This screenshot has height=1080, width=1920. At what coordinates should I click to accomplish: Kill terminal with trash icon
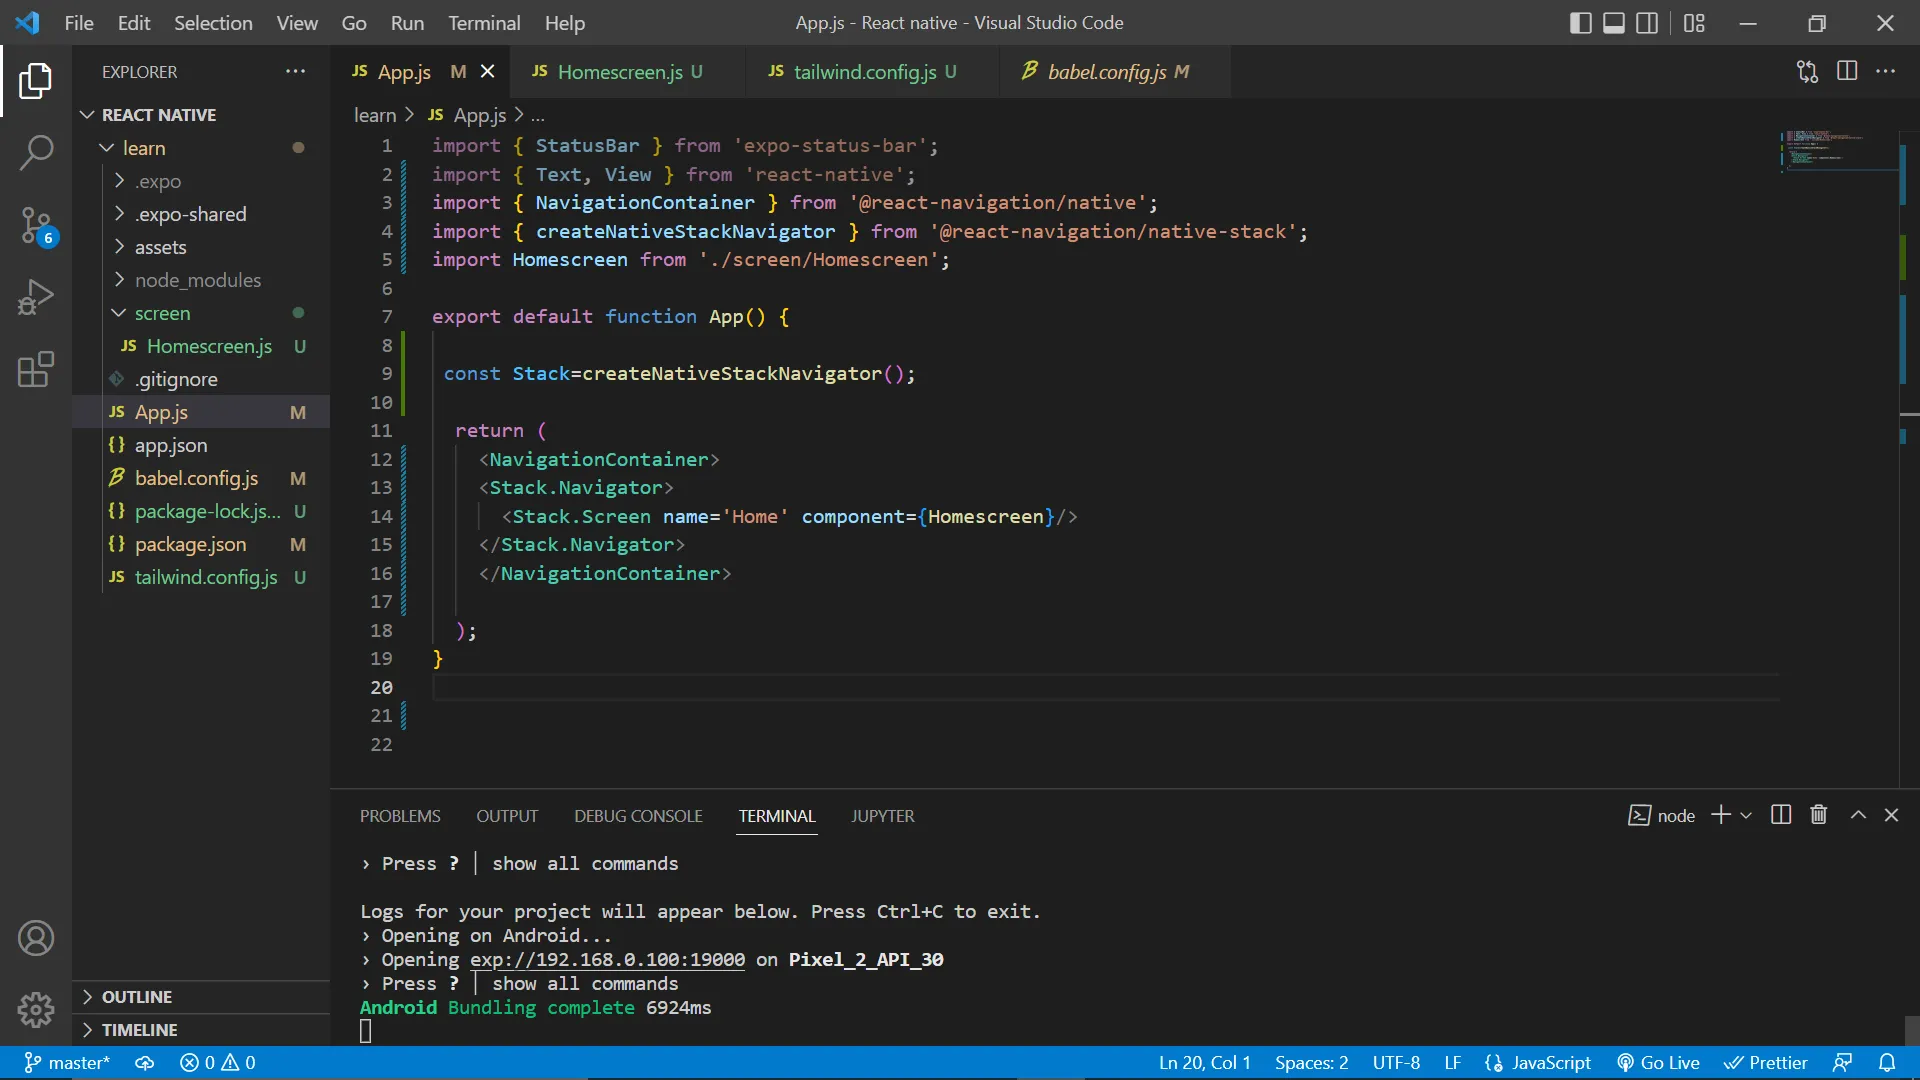(x=1819, y=815)
